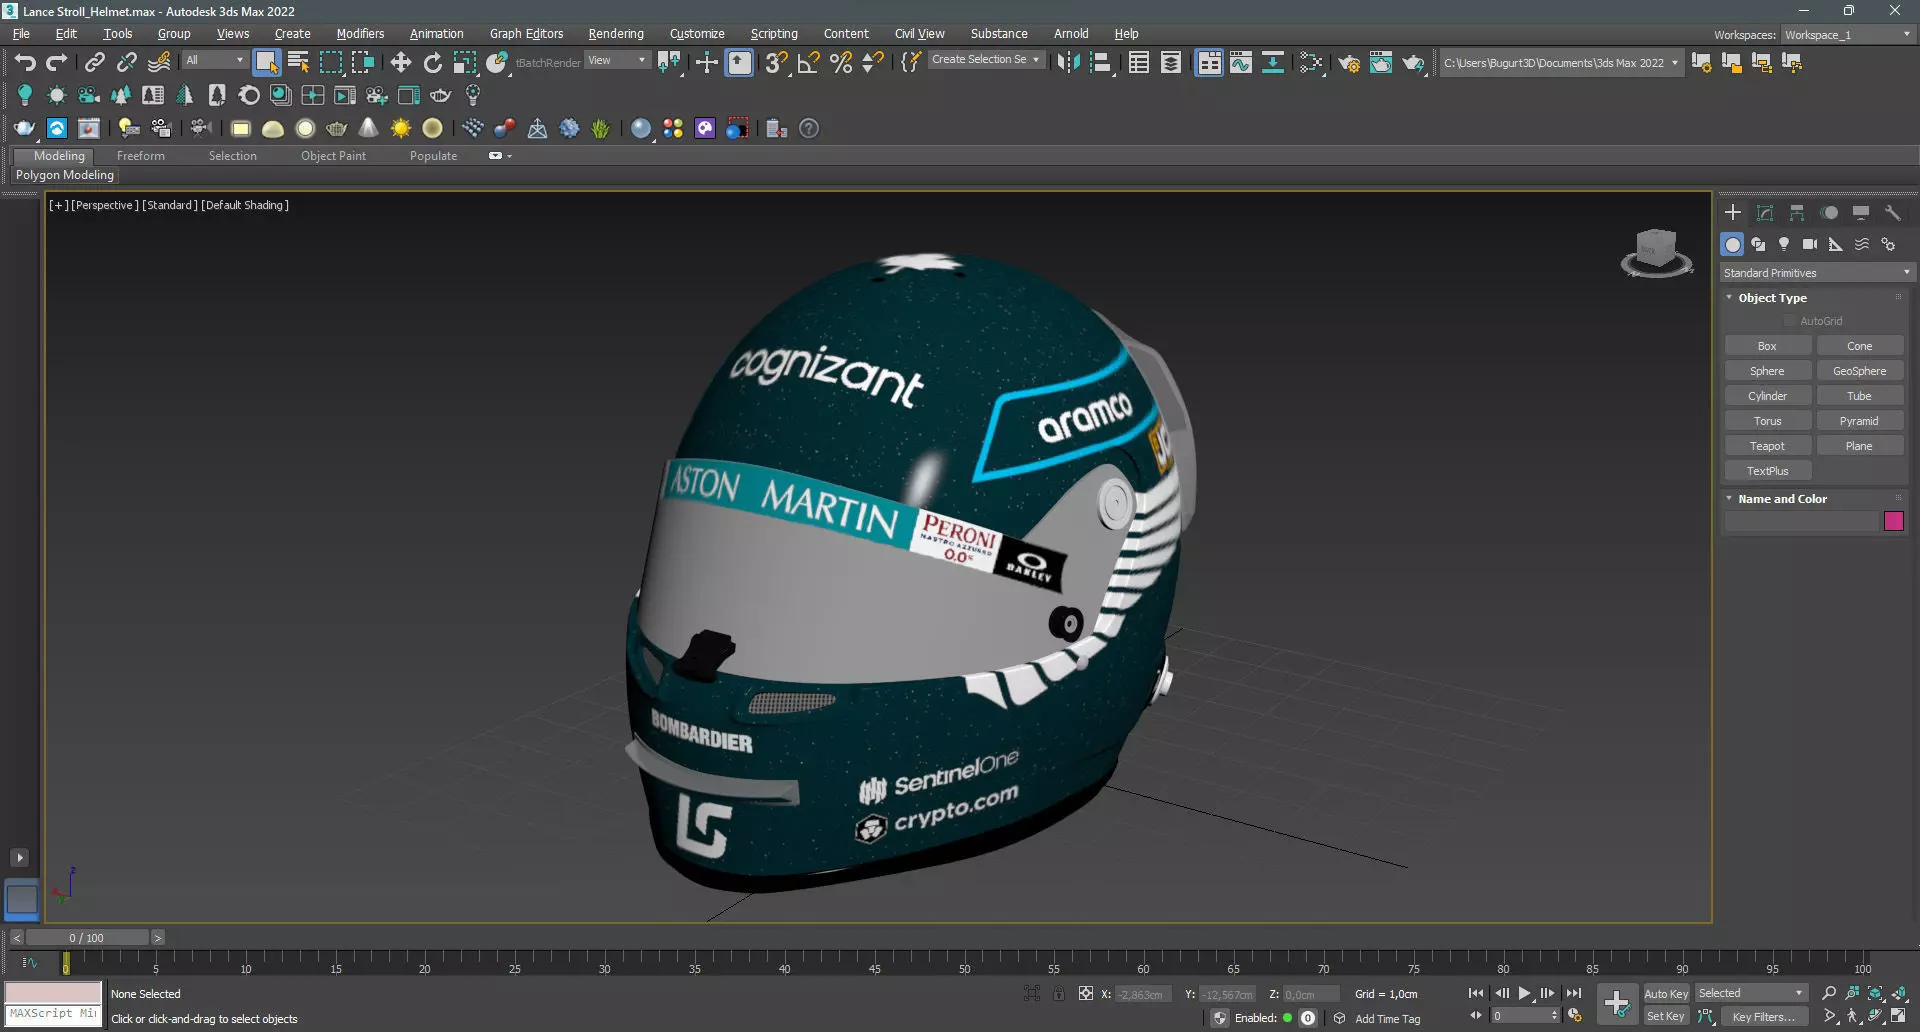Create a Box primitive
The image size is (1920, 1032).
point(1767,346)
